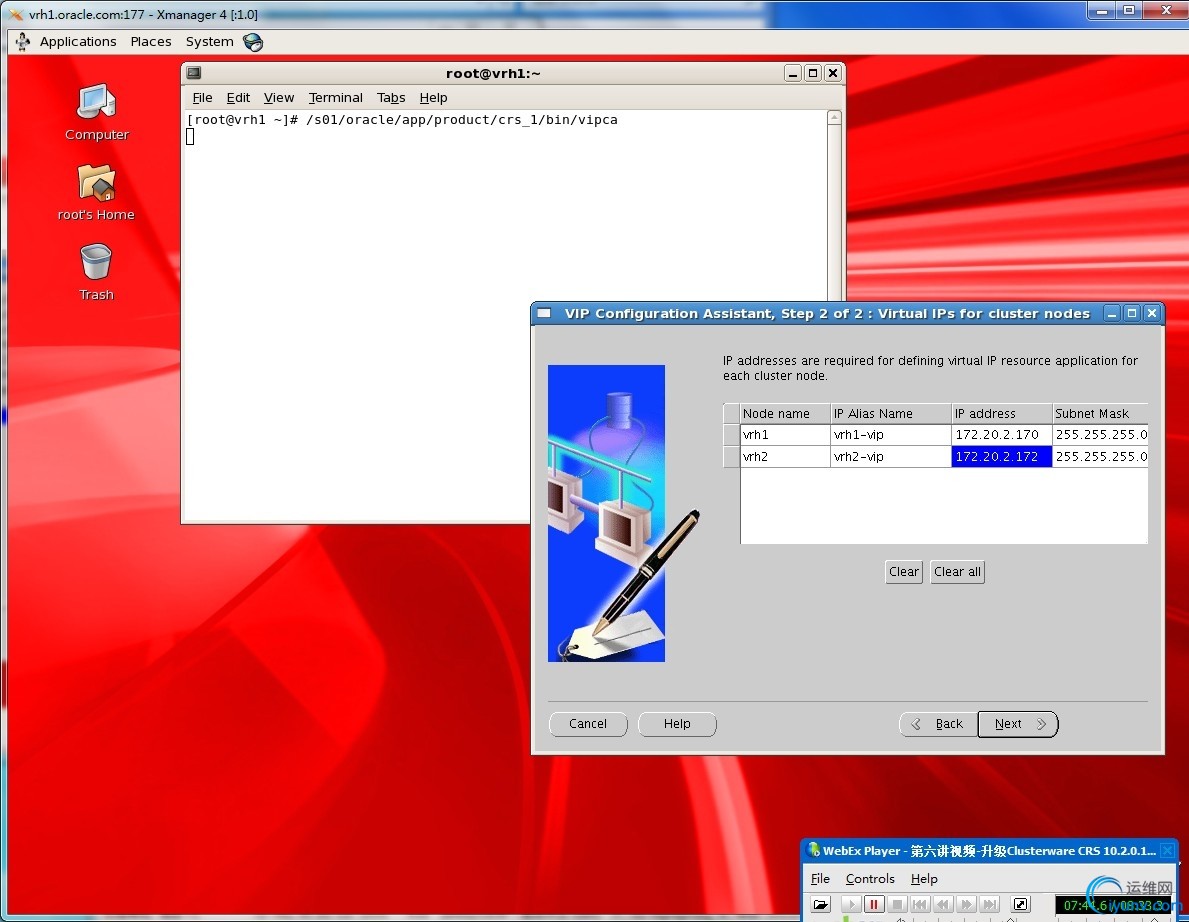Image resolution: width=1189 pixels, height=922 pixels.
Task: Click highlighted IP address 172.20.2.172 cell
Action: click(x=1002, y=456)
